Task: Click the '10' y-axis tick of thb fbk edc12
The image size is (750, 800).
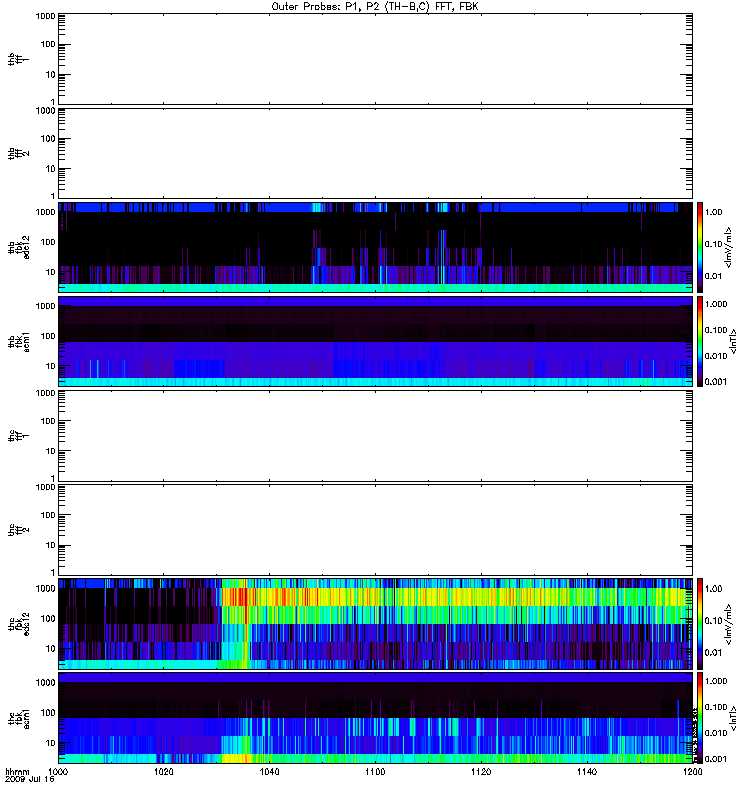Action: pyautogui.click(x=51, y=272)
